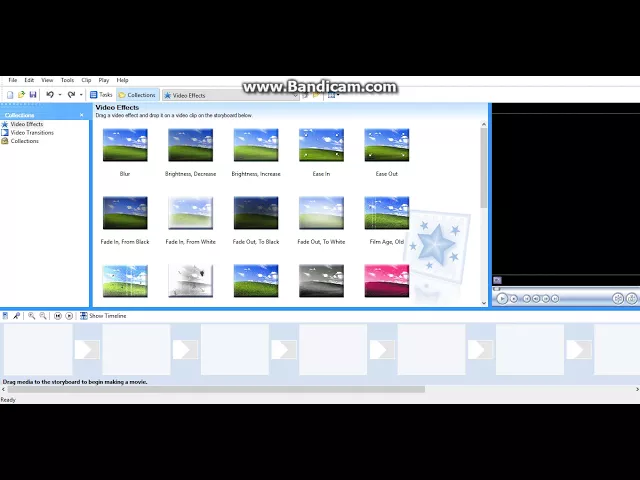This screenshot has width=640, height=480.
Task: Click the preview seek bar handle
Action: coord(496,289)
